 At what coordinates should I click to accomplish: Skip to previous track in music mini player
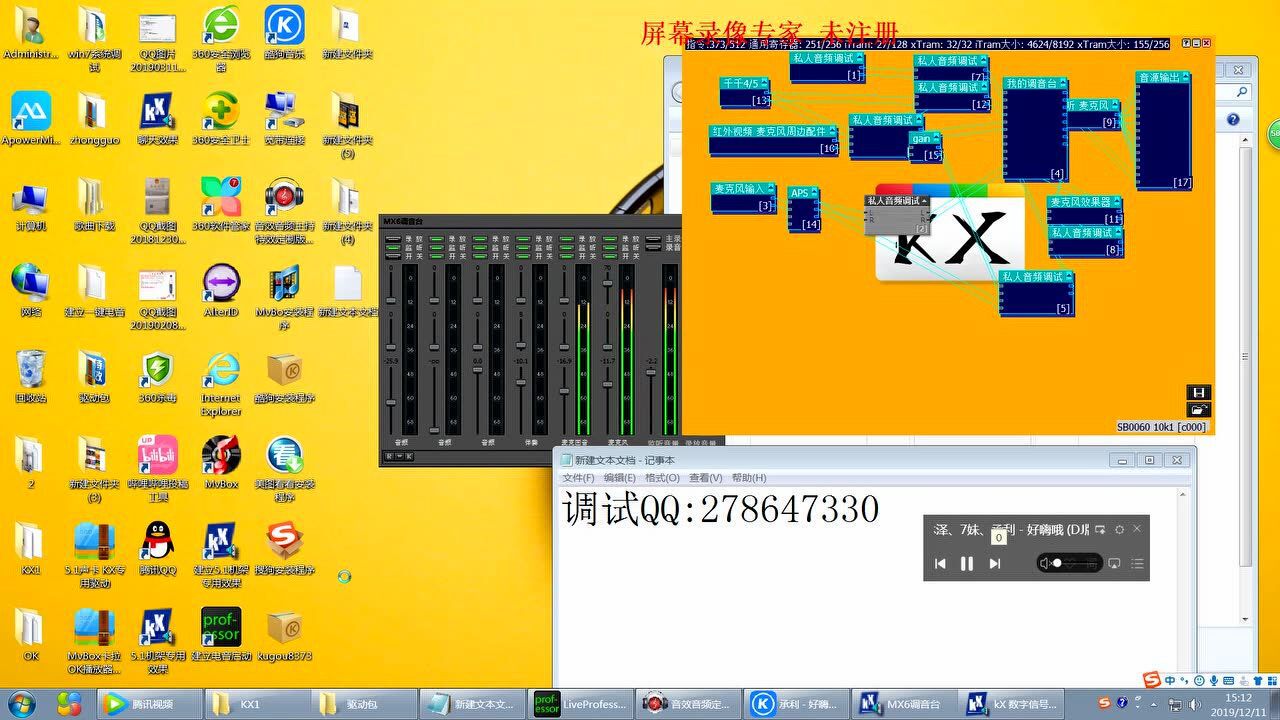940,564
